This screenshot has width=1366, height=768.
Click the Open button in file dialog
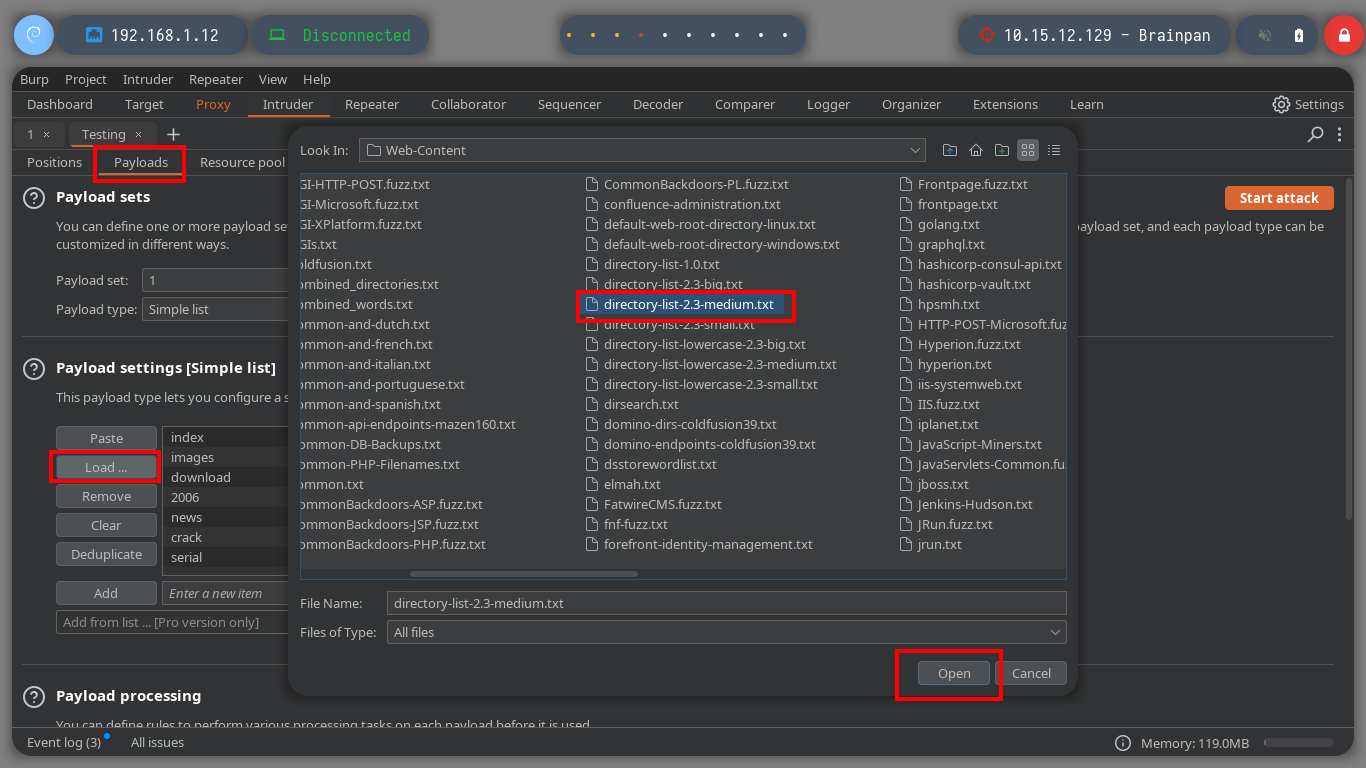[x=954, y=673]
